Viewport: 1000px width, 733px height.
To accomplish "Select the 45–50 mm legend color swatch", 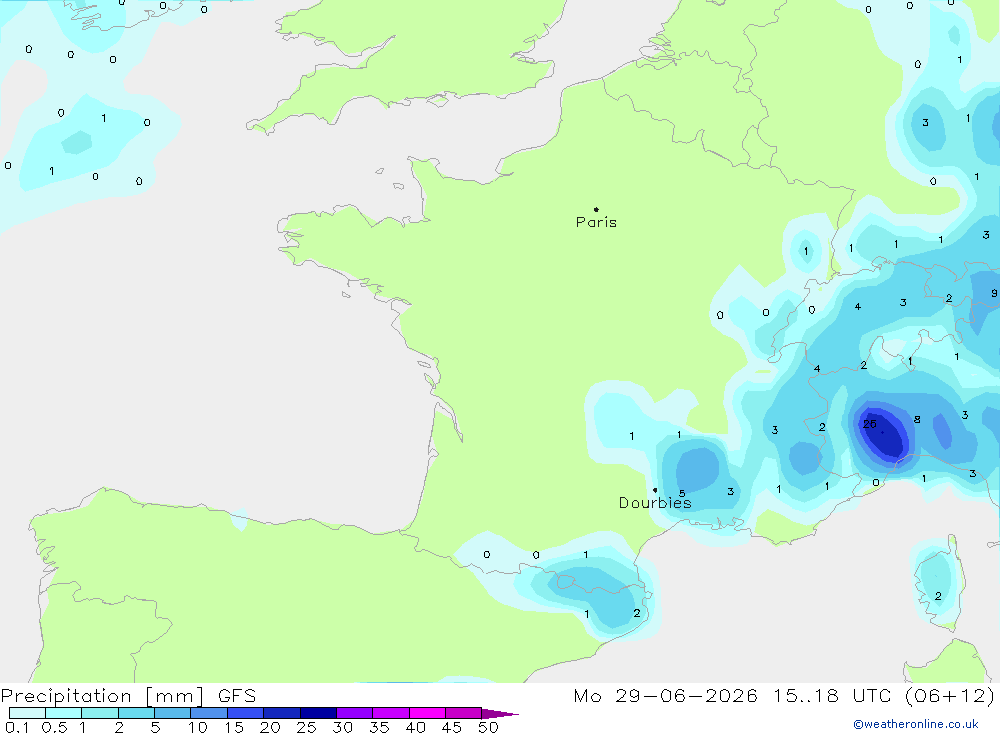I will tap(464, 713).
